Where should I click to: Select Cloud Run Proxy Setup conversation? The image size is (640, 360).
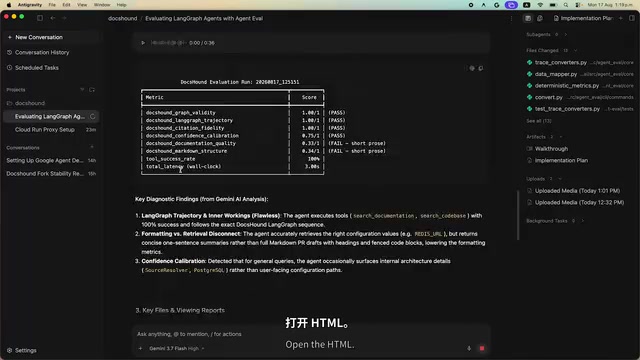click(x=51, y=130)
